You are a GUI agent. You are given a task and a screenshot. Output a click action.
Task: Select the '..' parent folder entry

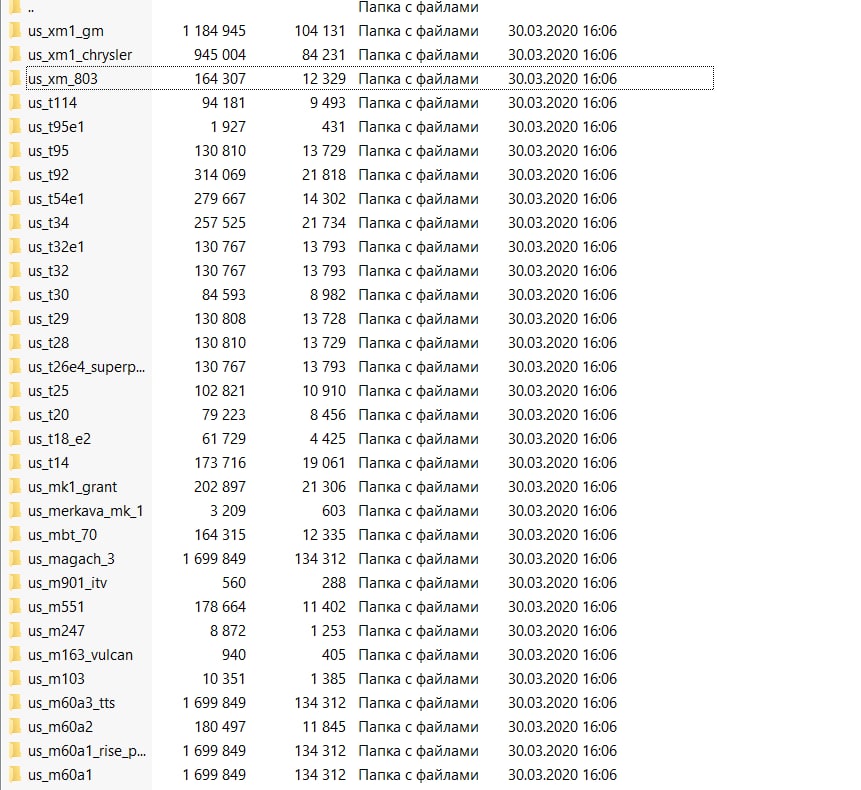pyautogui.click(x=31, y=8)
